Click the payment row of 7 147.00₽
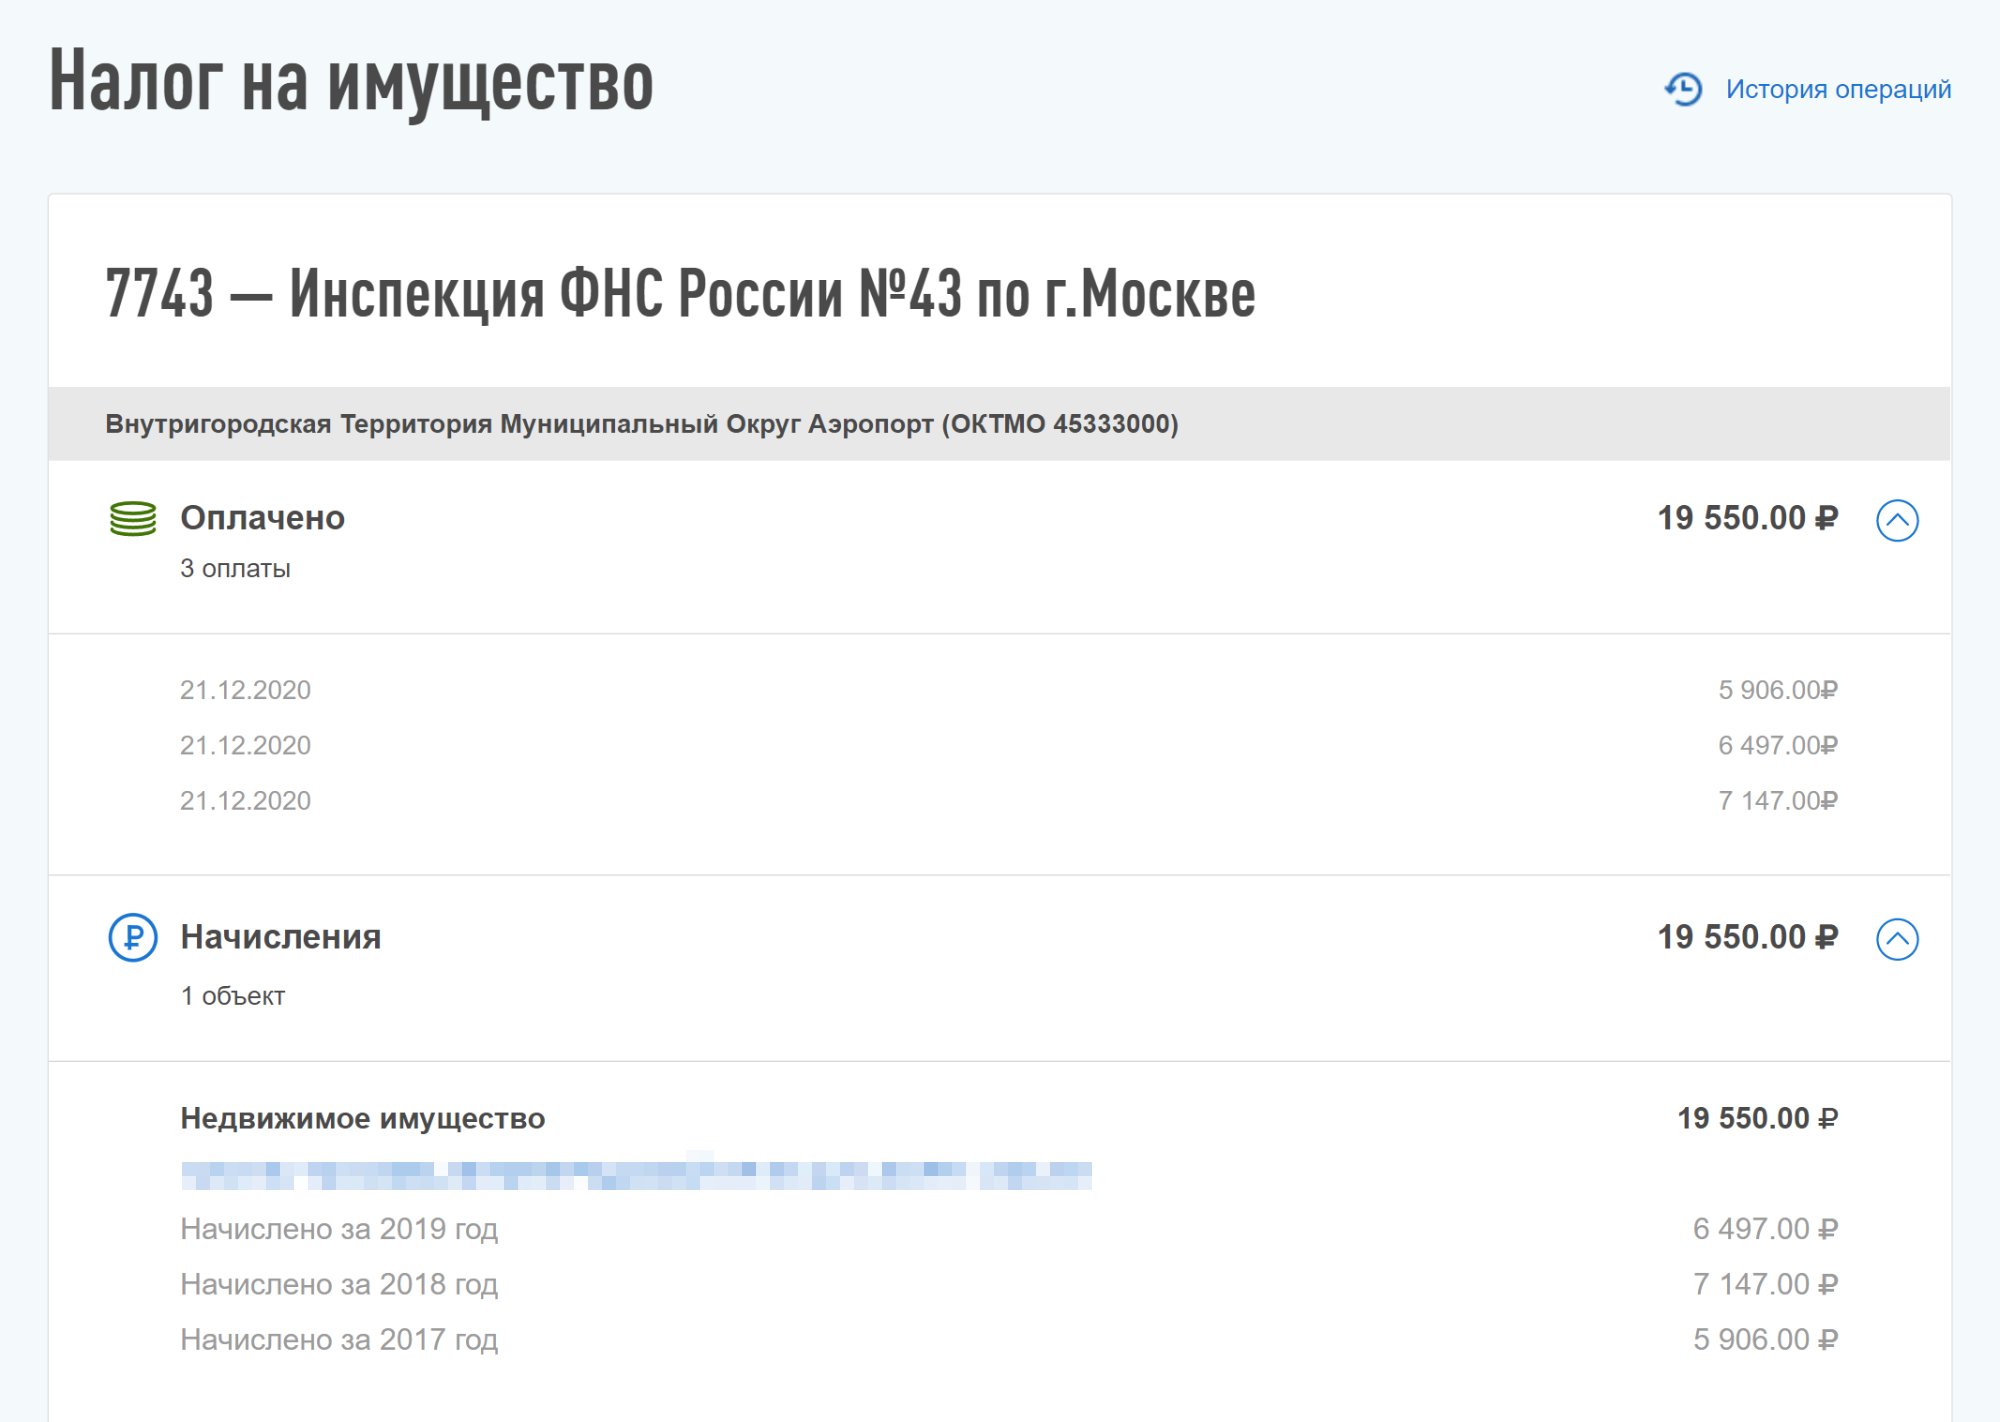Viewport: 2000px width, 1422px height. click(x=1008, y=800)
